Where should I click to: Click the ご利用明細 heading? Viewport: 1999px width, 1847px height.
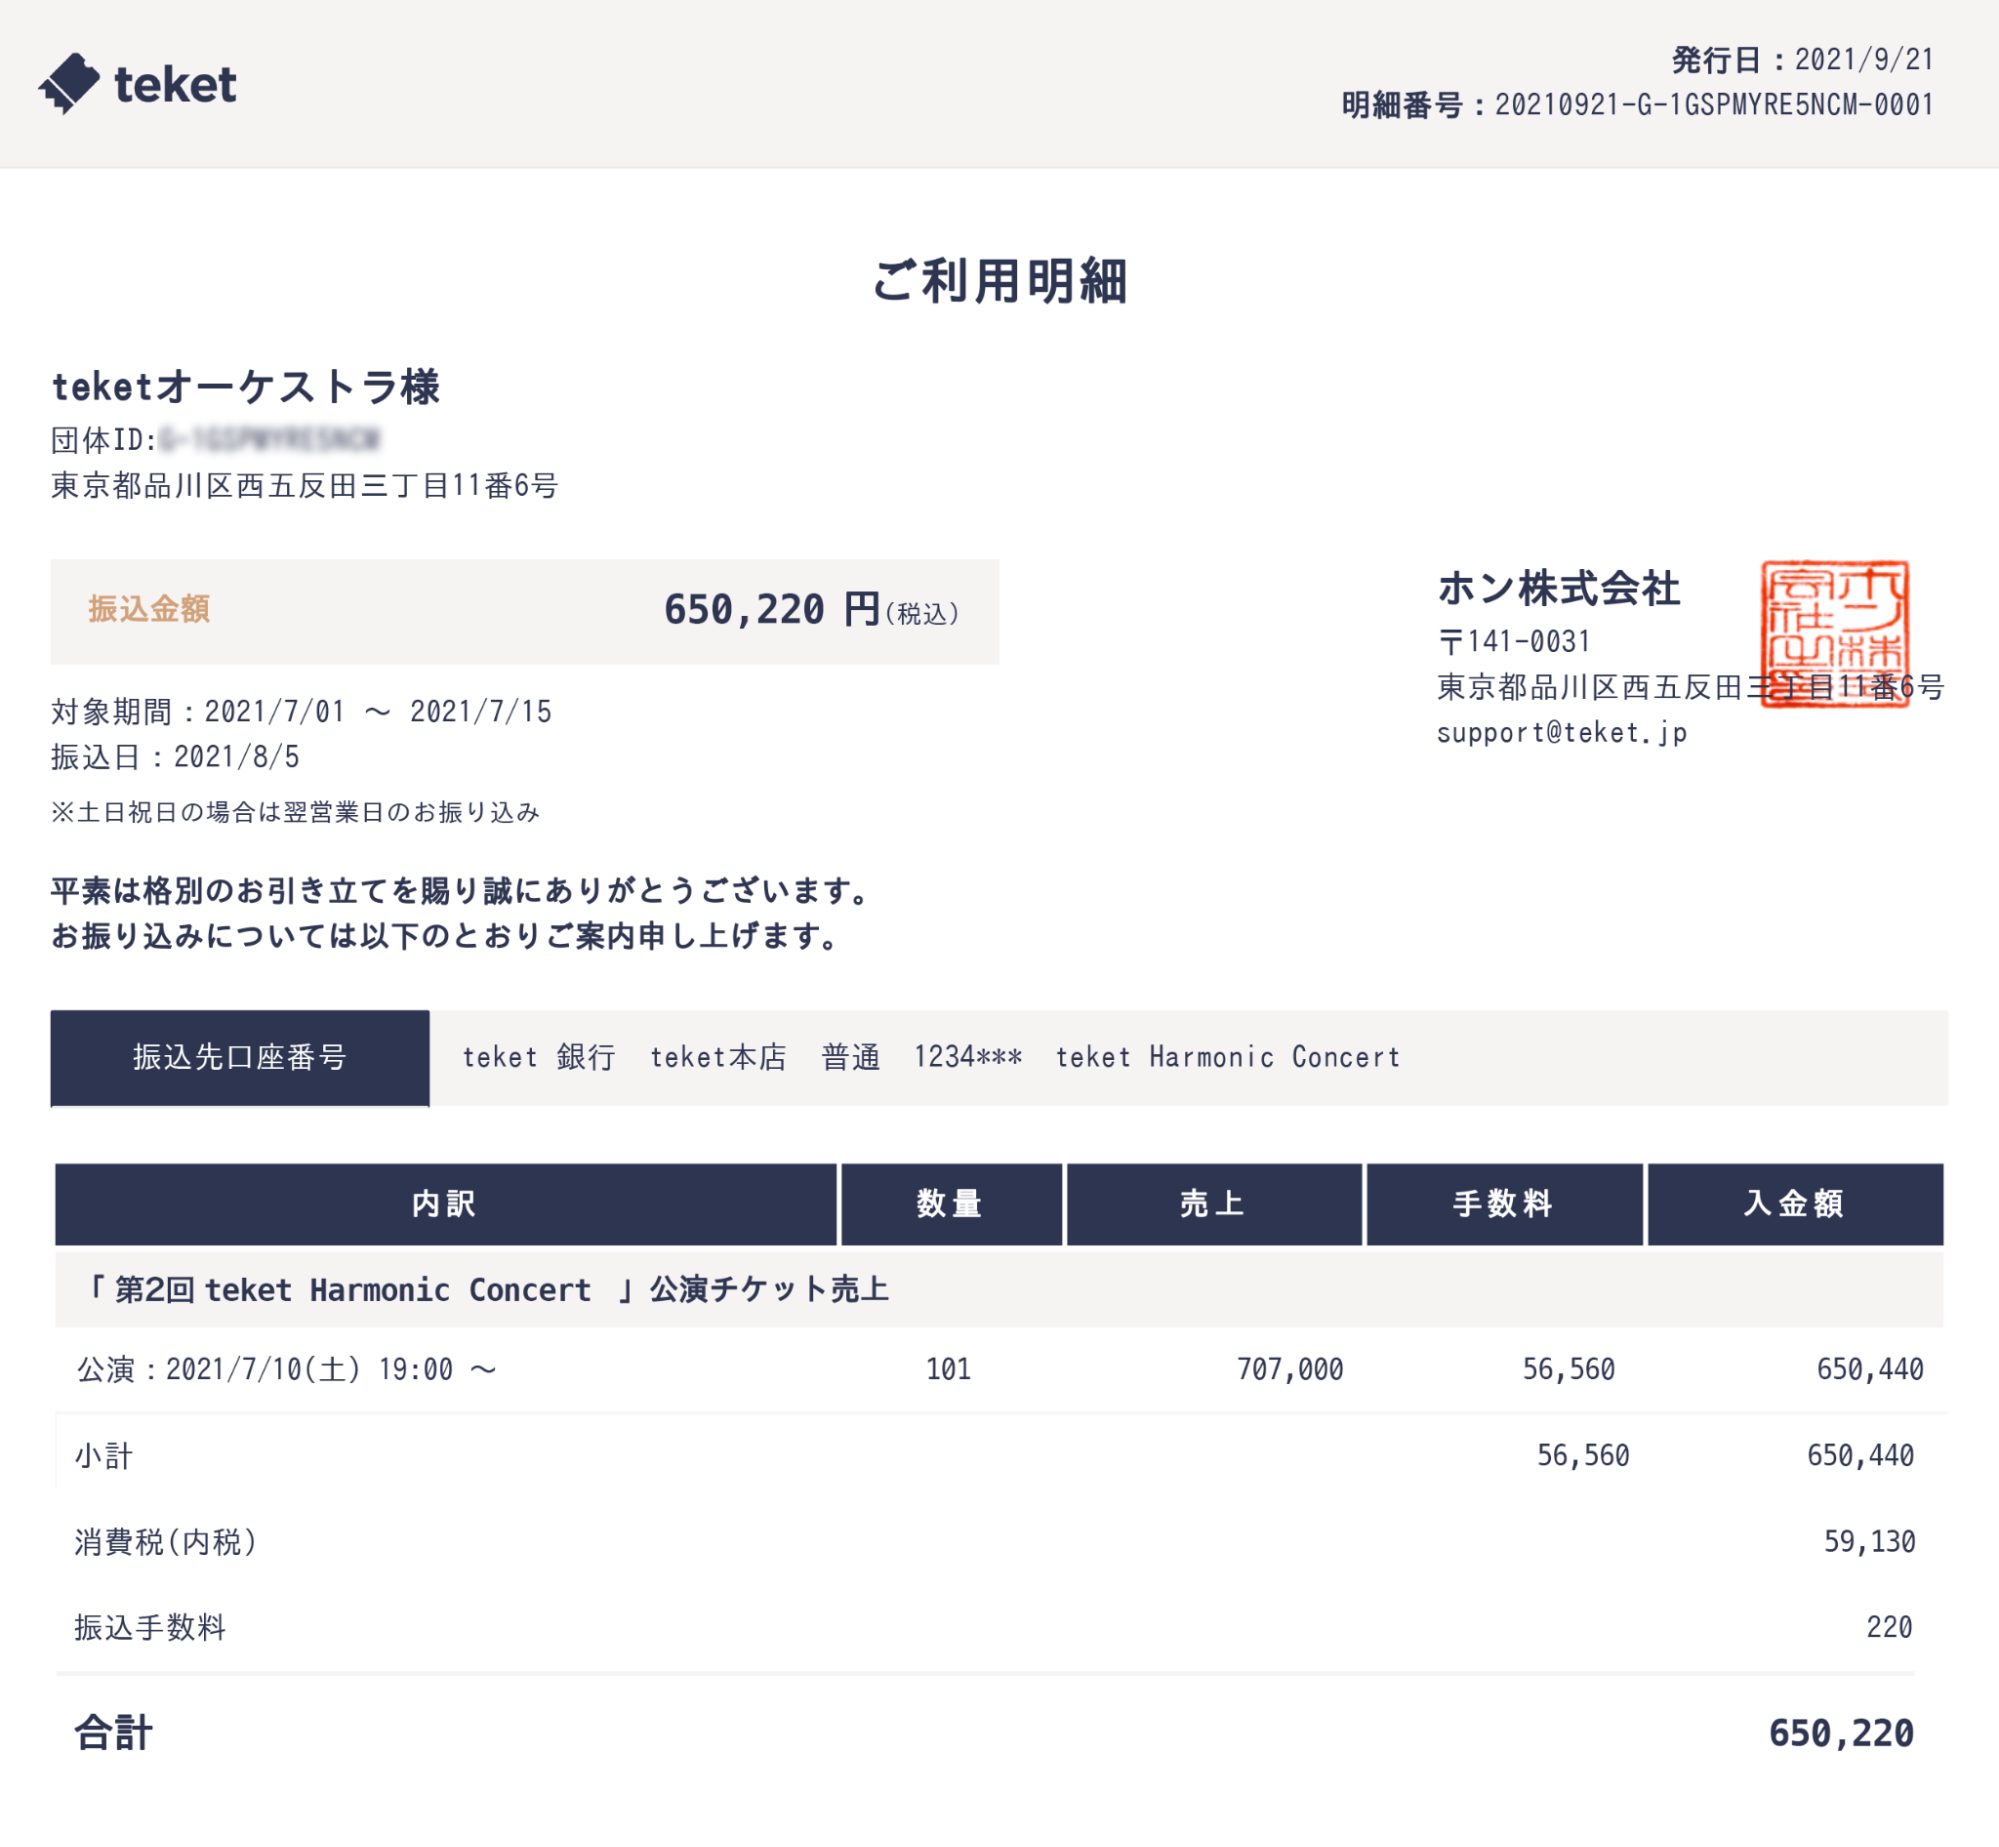click(x=1000, y=281)
